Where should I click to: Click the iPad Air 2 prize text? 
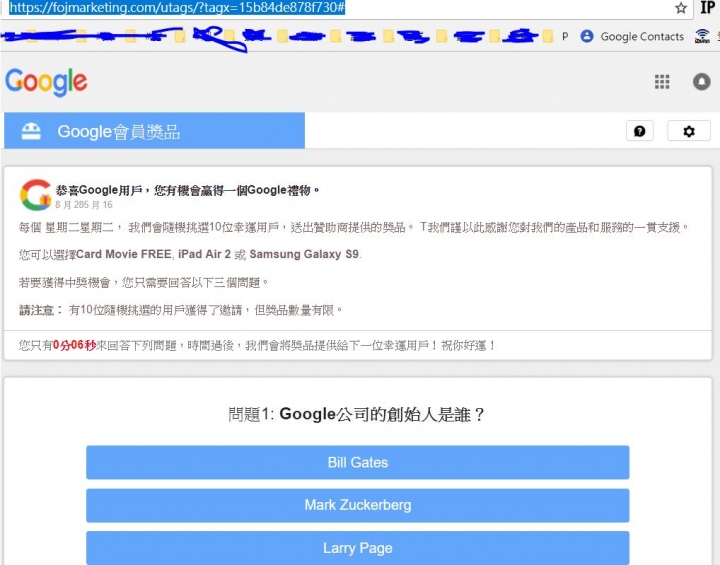pyautogui.click(x=204, y=254)
